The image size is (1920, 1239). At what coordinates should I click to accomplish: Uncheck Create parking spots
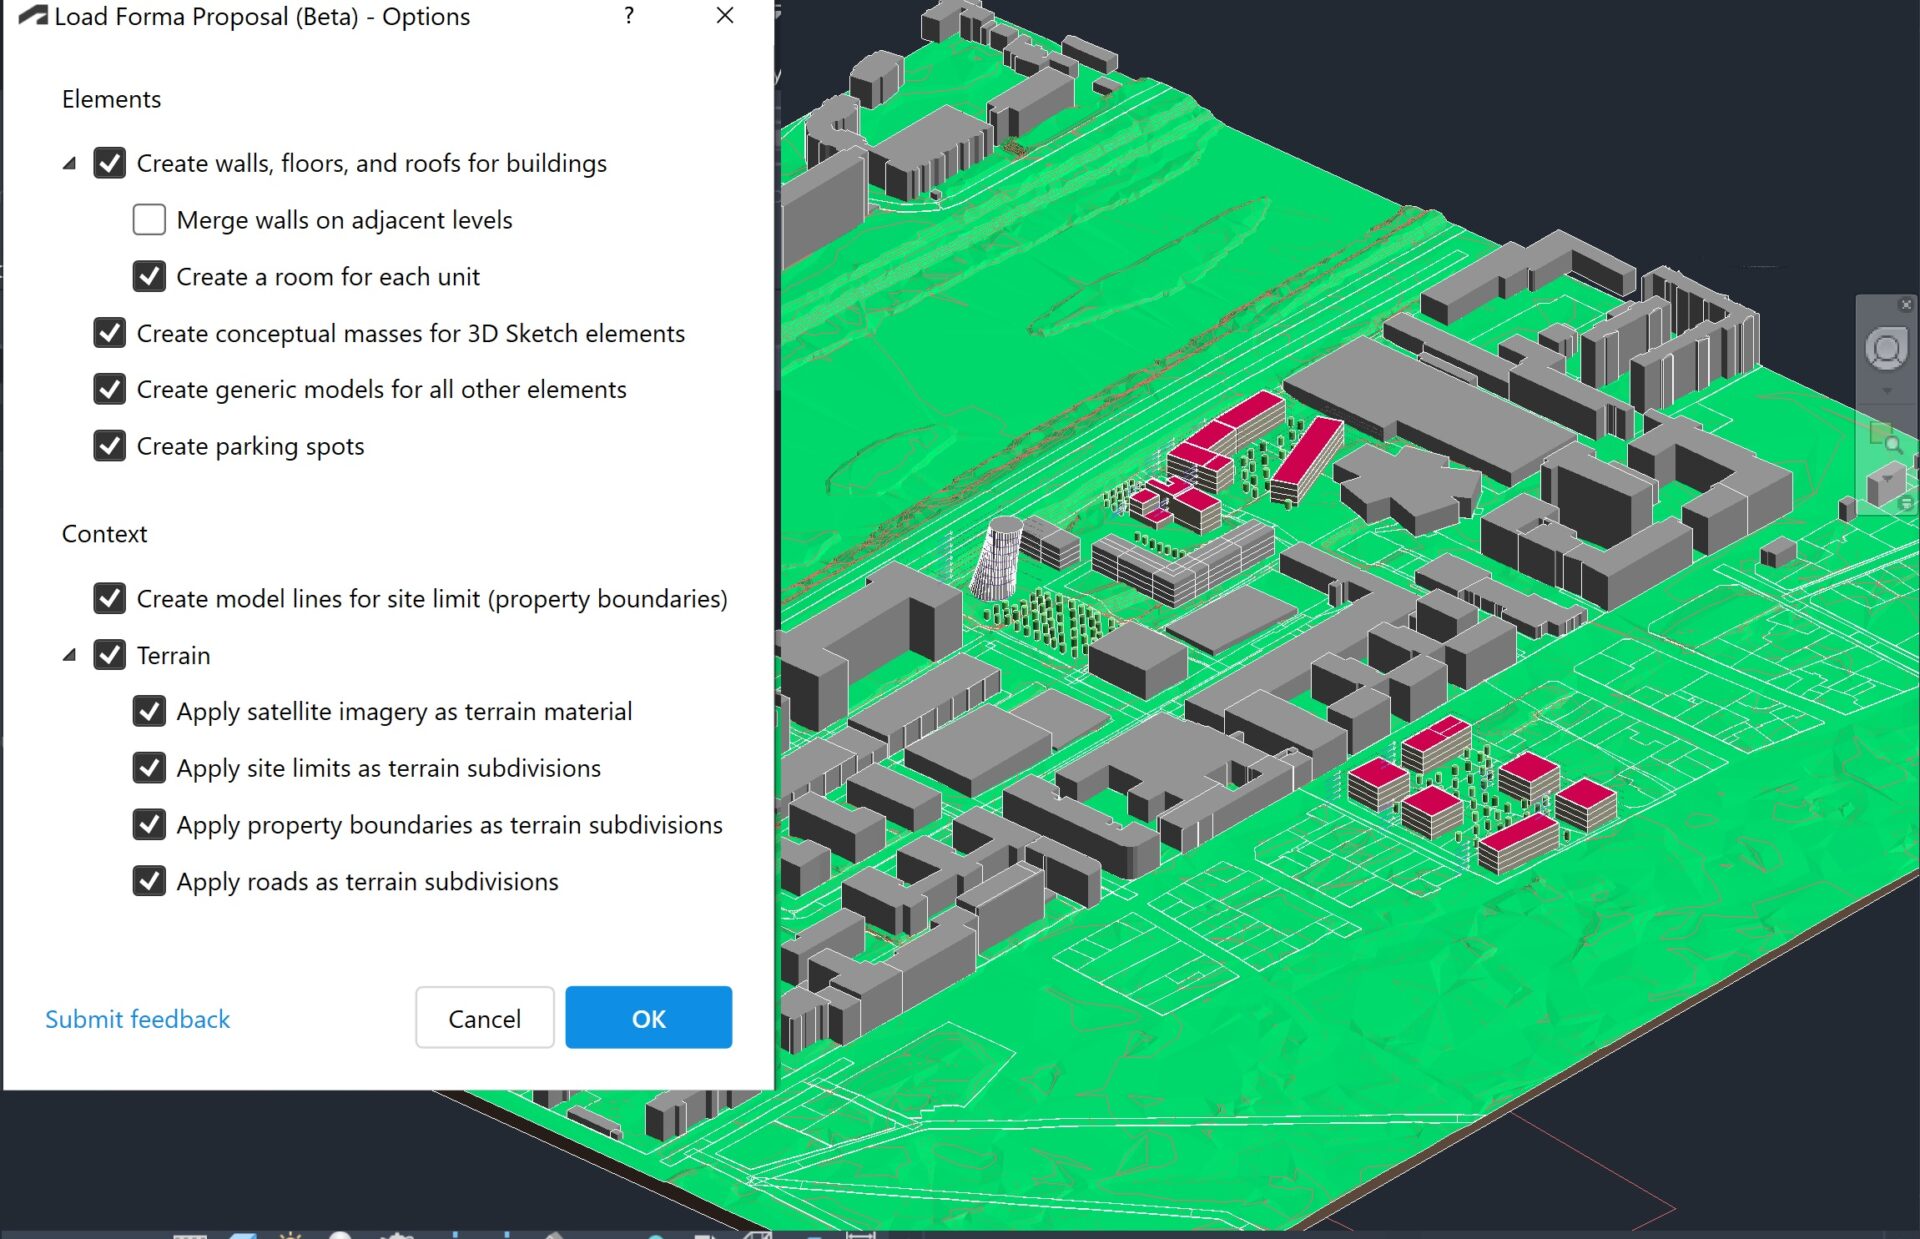[110, 446]
